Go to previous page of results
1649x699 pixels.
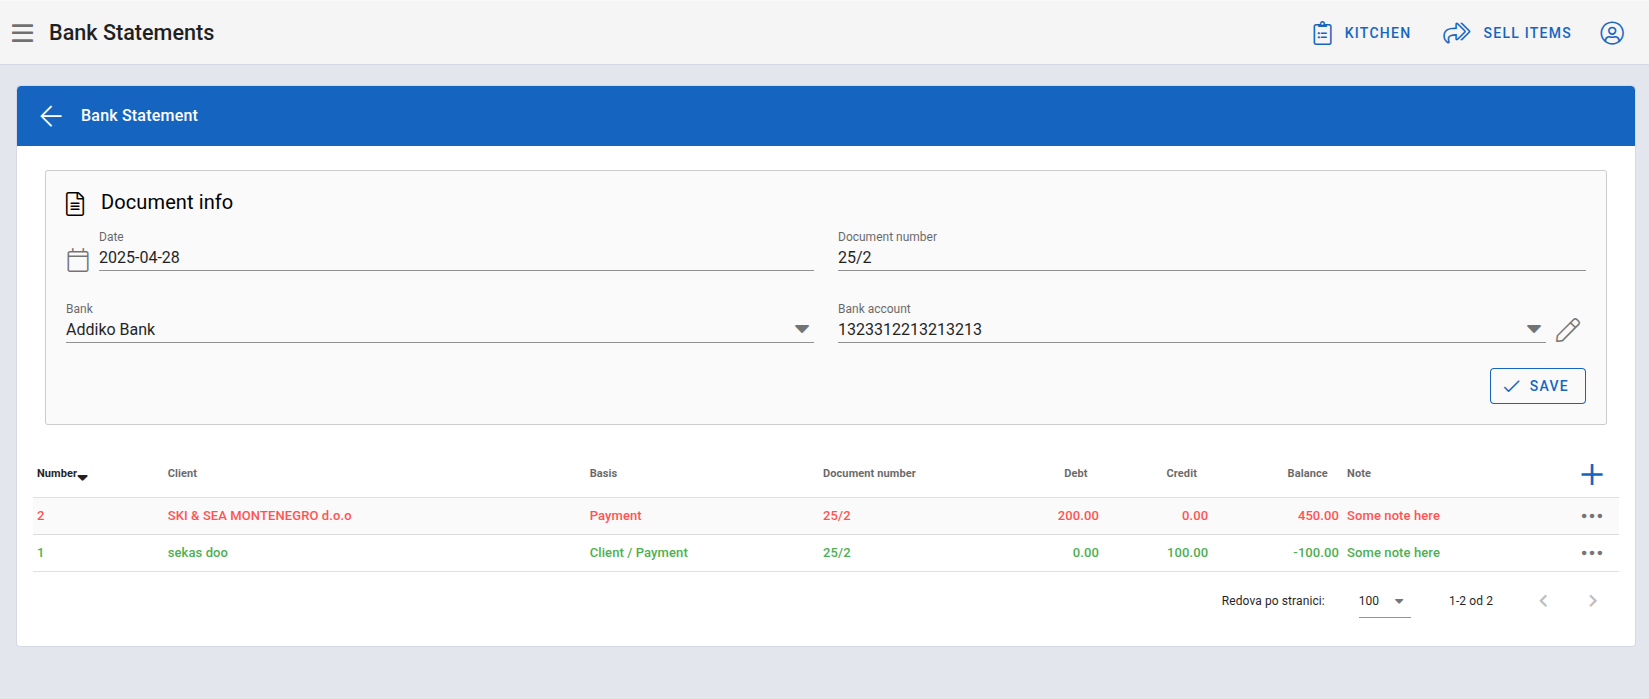[x=1543, y=601]
